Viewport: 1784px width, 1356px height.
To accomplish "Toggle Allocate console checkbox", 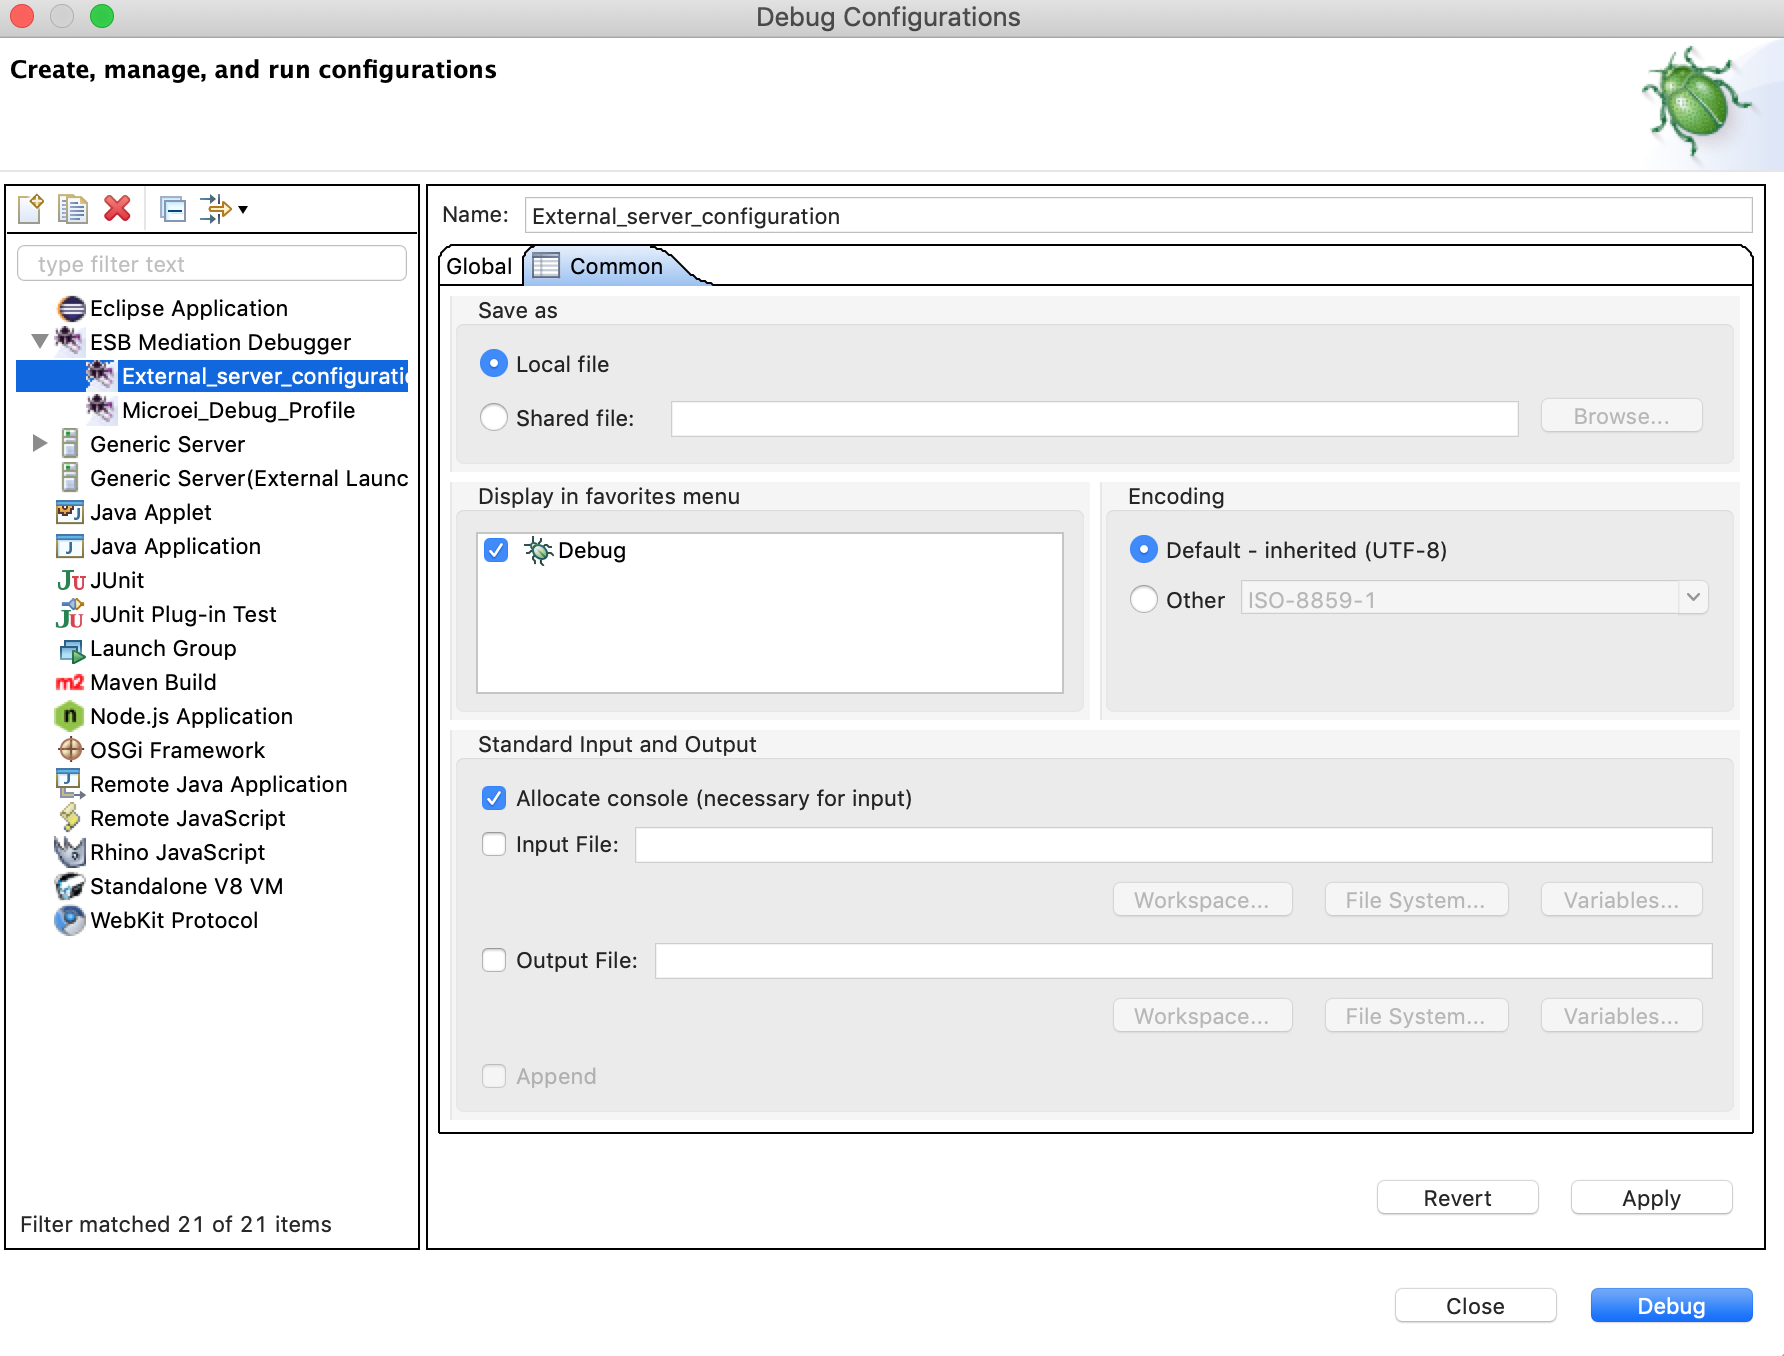I will coord(494,797).
